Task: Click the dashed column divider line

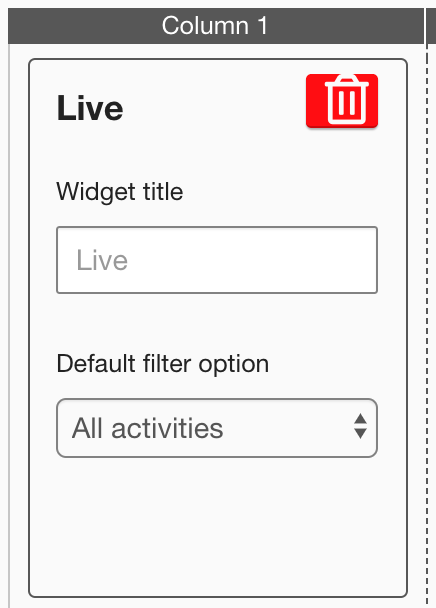Action: [427, 310]
